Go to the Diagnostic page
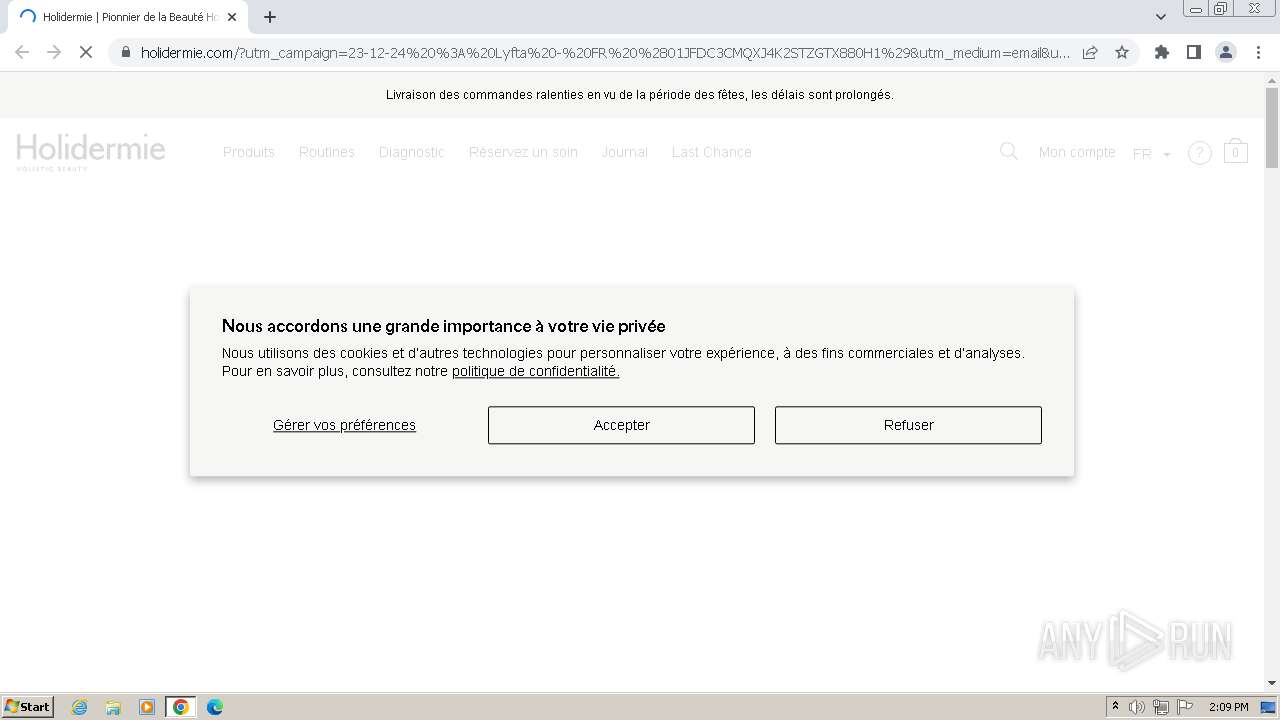The width and height of the screenshot is (1280, 720). pyautogui.click(x=412, y=152)
